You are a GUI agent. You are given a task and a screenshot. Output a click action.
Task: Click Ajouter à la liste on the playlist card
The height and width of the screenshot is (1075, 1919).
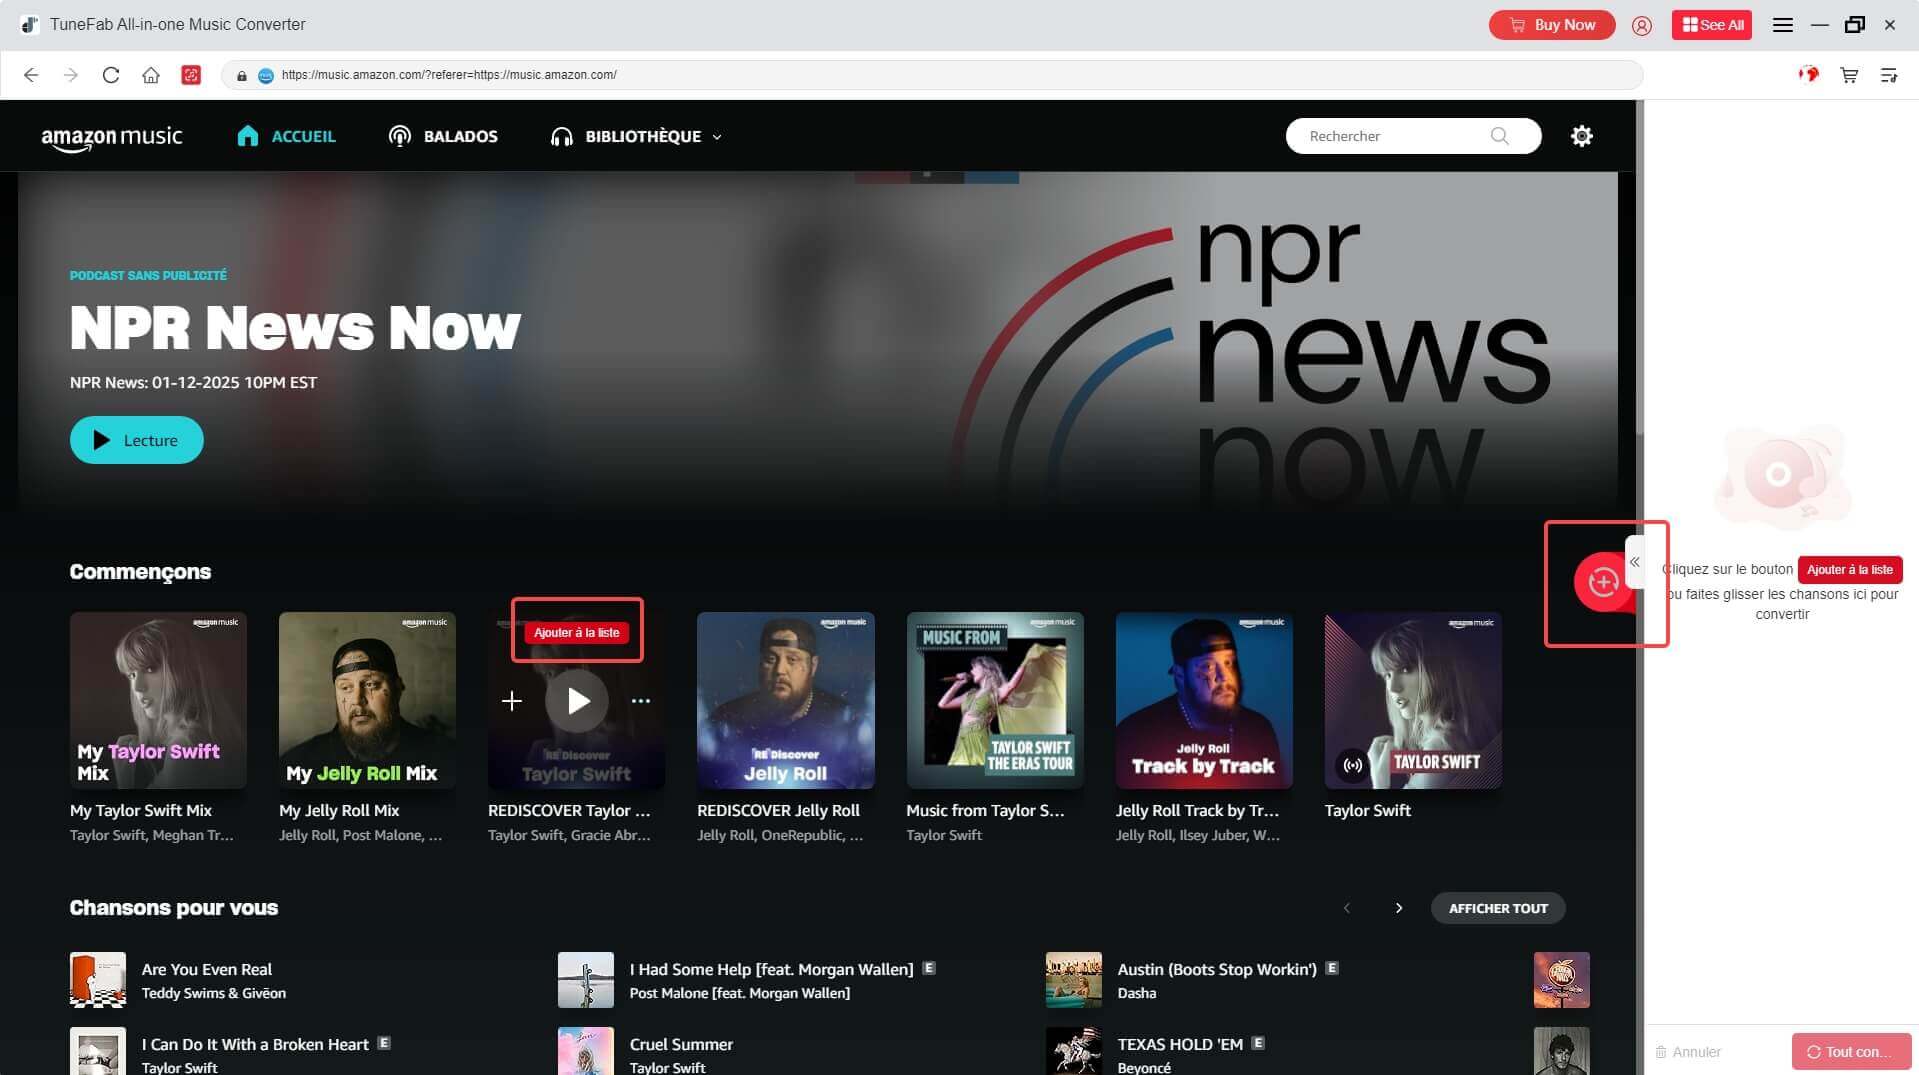577,632
